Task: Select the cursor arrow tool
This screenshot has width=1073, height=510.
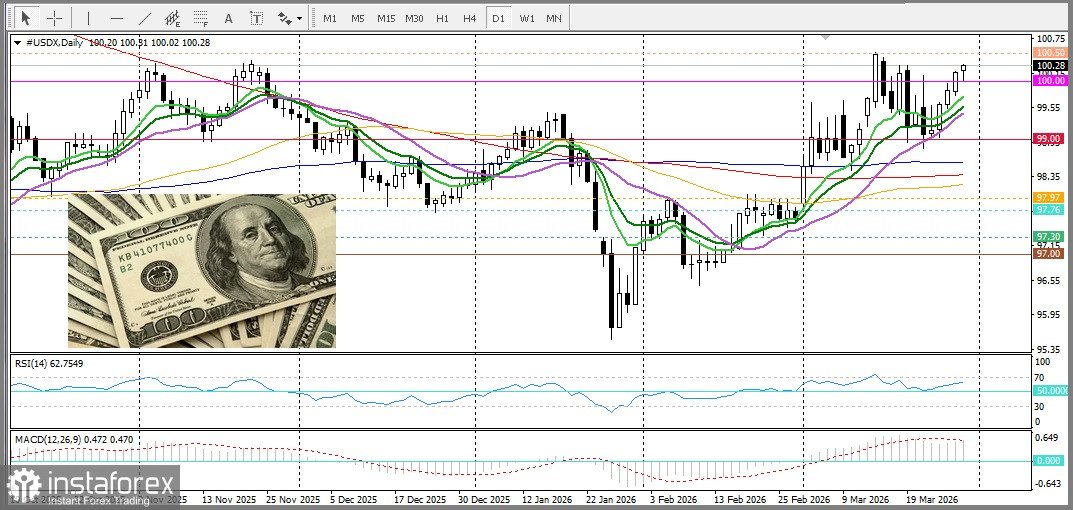Action: tap(26, 18)
